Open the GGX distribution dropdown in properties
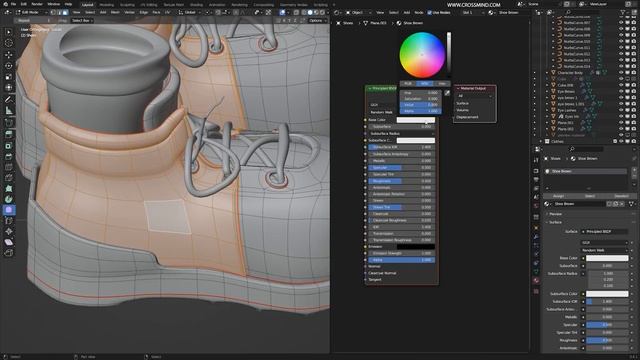 (604, 242)
